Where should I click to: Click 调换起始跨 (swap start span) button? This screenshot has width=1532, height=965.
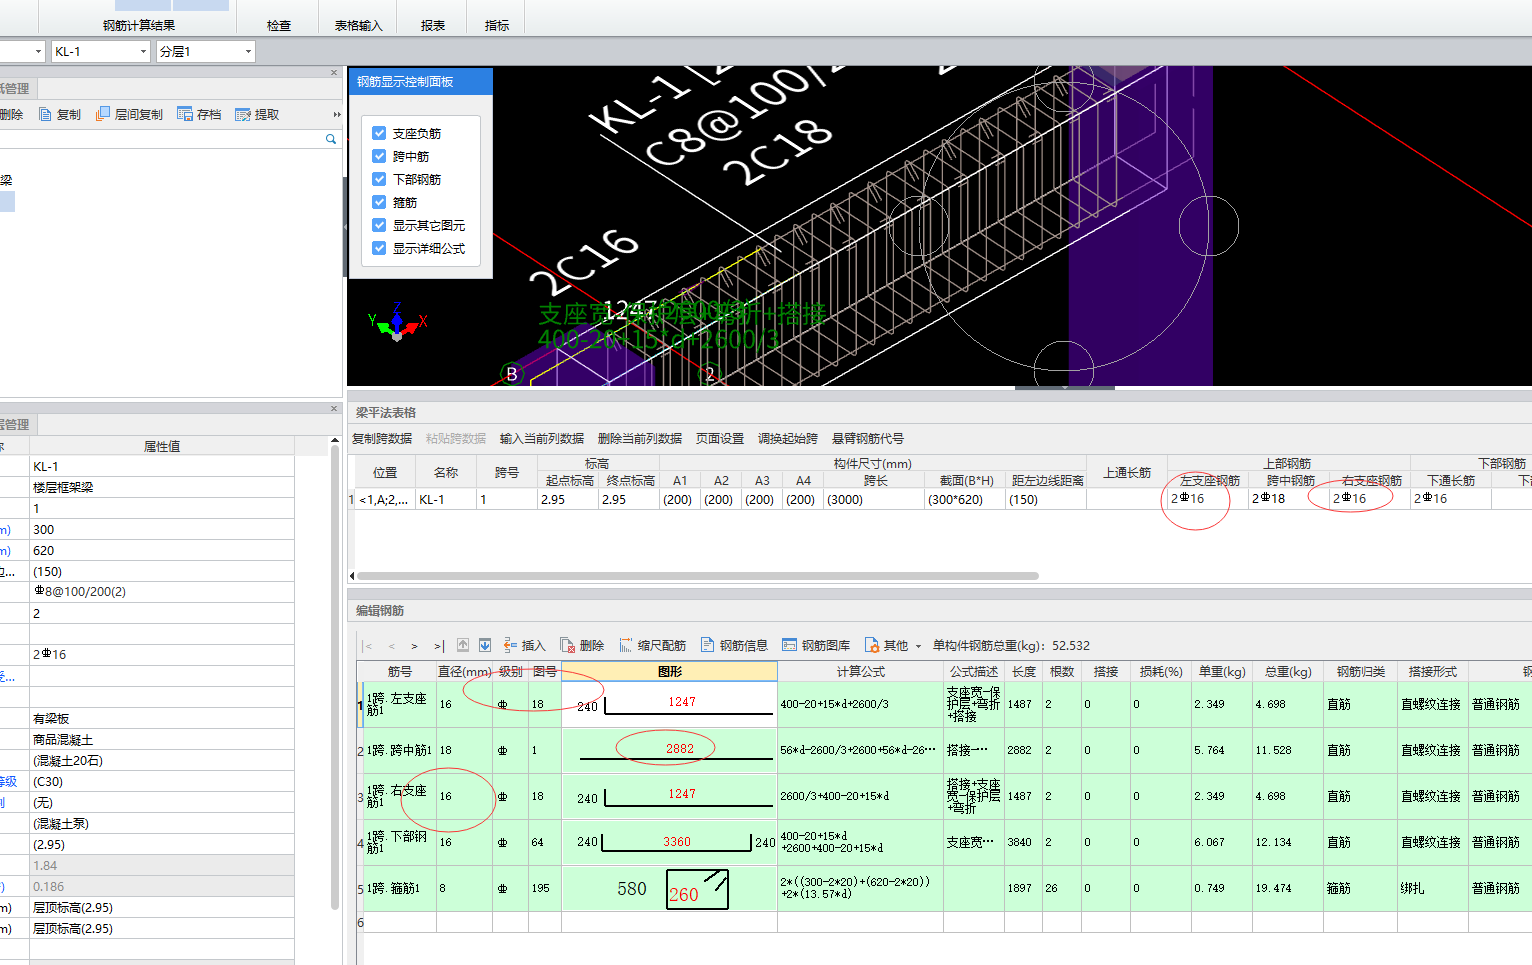(788, 438)
